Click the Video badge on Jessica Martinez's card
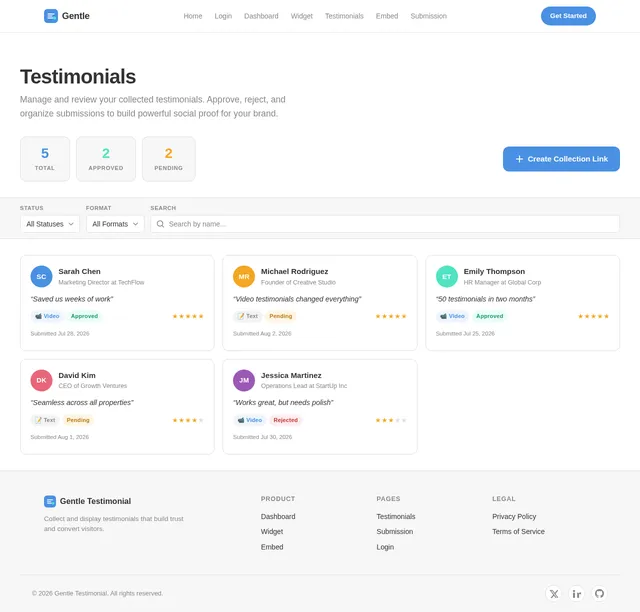 click(250, 420)
